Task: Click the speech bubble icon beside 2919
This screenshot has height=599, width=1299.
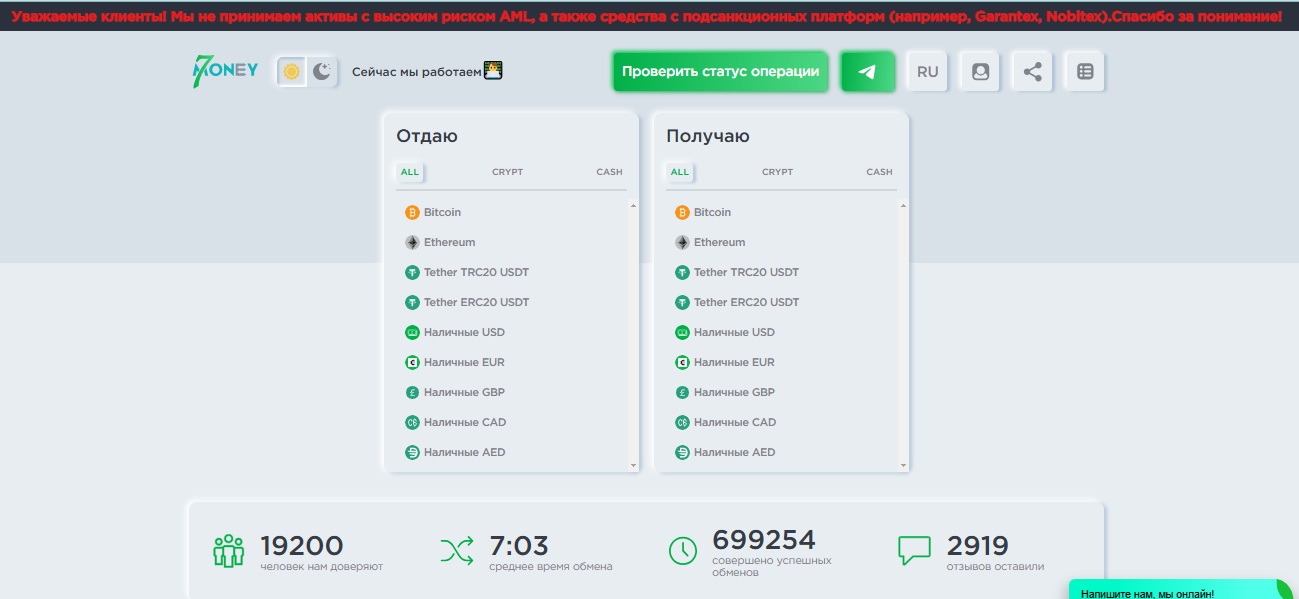Action: tap(914, 551)
